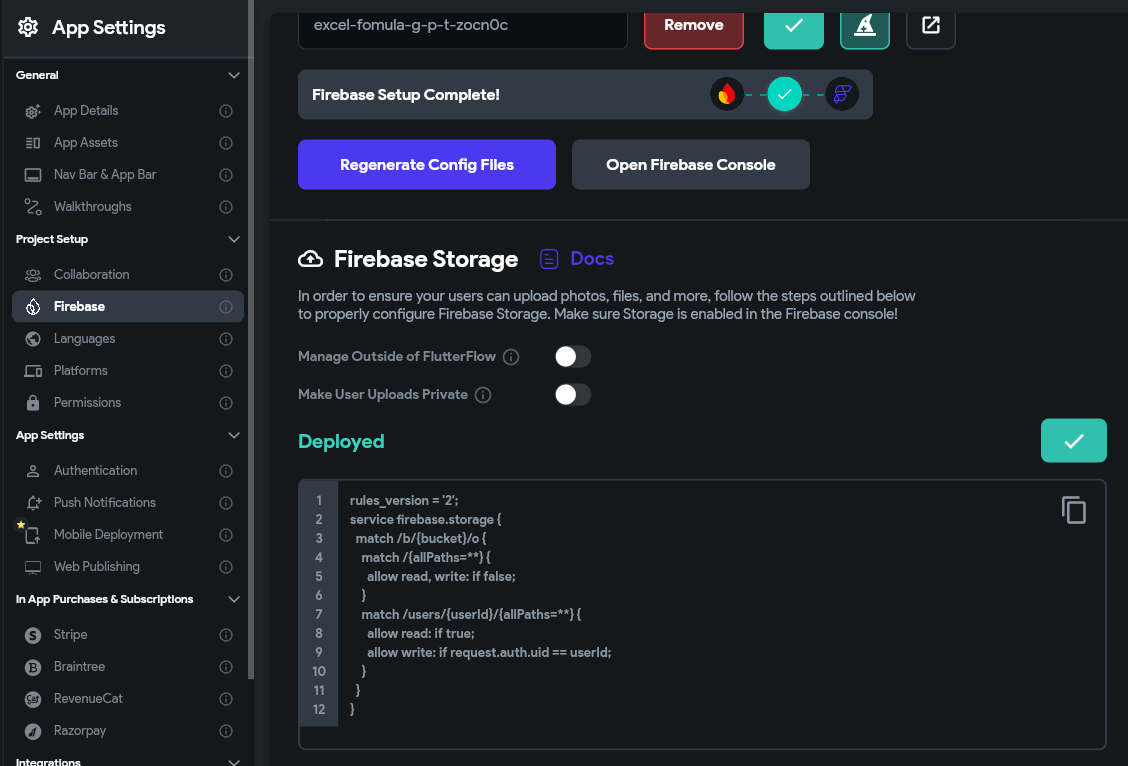Open info icon next to Braintree
The image size is (1128, 766).
pyautogui.click(x=226, y=667)
